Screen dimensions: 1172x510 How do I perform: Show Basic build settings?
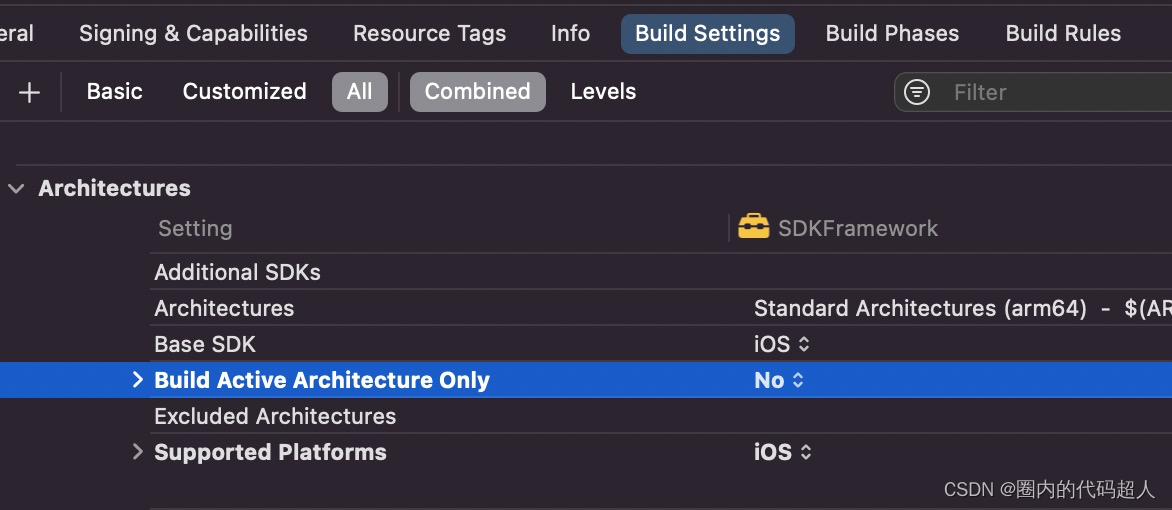tap(114, 91)
